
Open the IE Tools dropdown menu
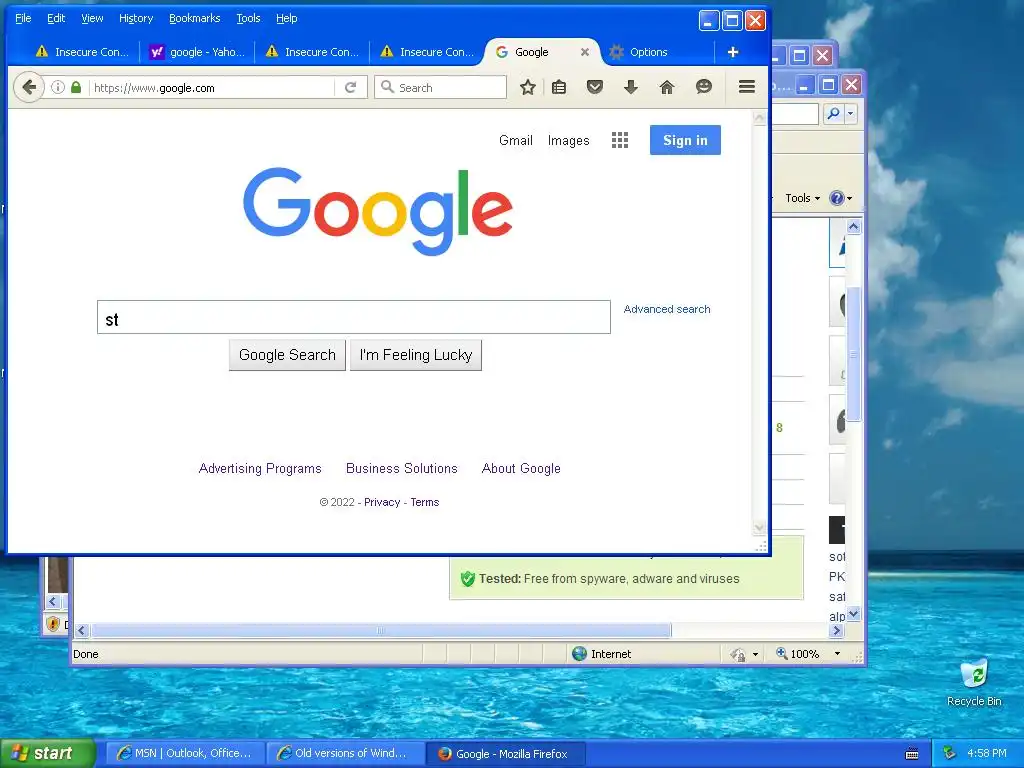(802, 198)
